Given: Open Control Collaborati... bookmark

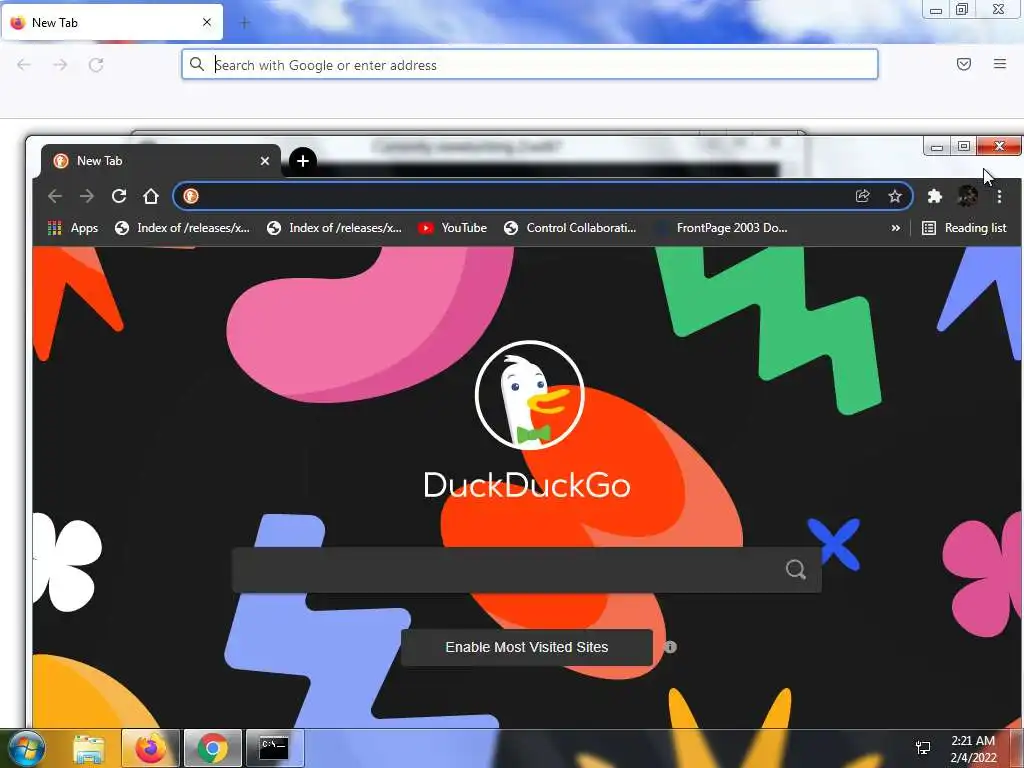Looking at the screenshot, I should (x=570, y=228).
